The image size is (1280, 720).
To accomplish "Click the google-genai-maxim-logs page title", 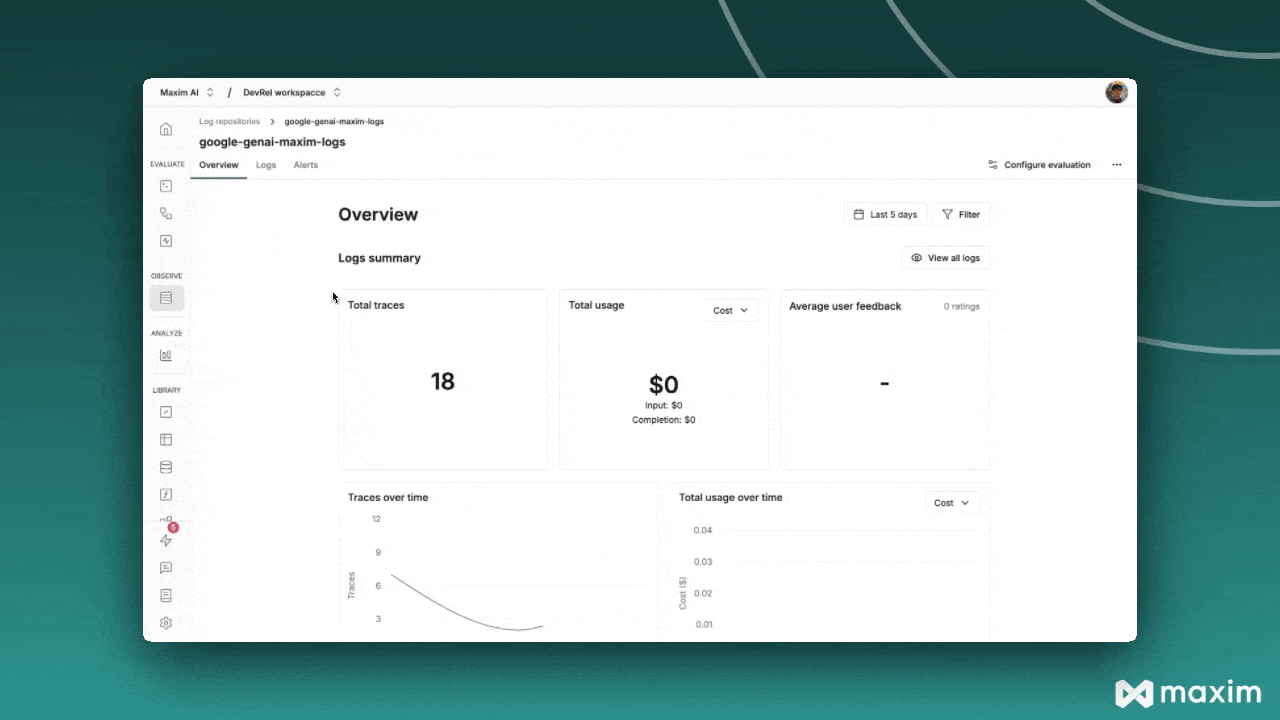I will 272,142.
